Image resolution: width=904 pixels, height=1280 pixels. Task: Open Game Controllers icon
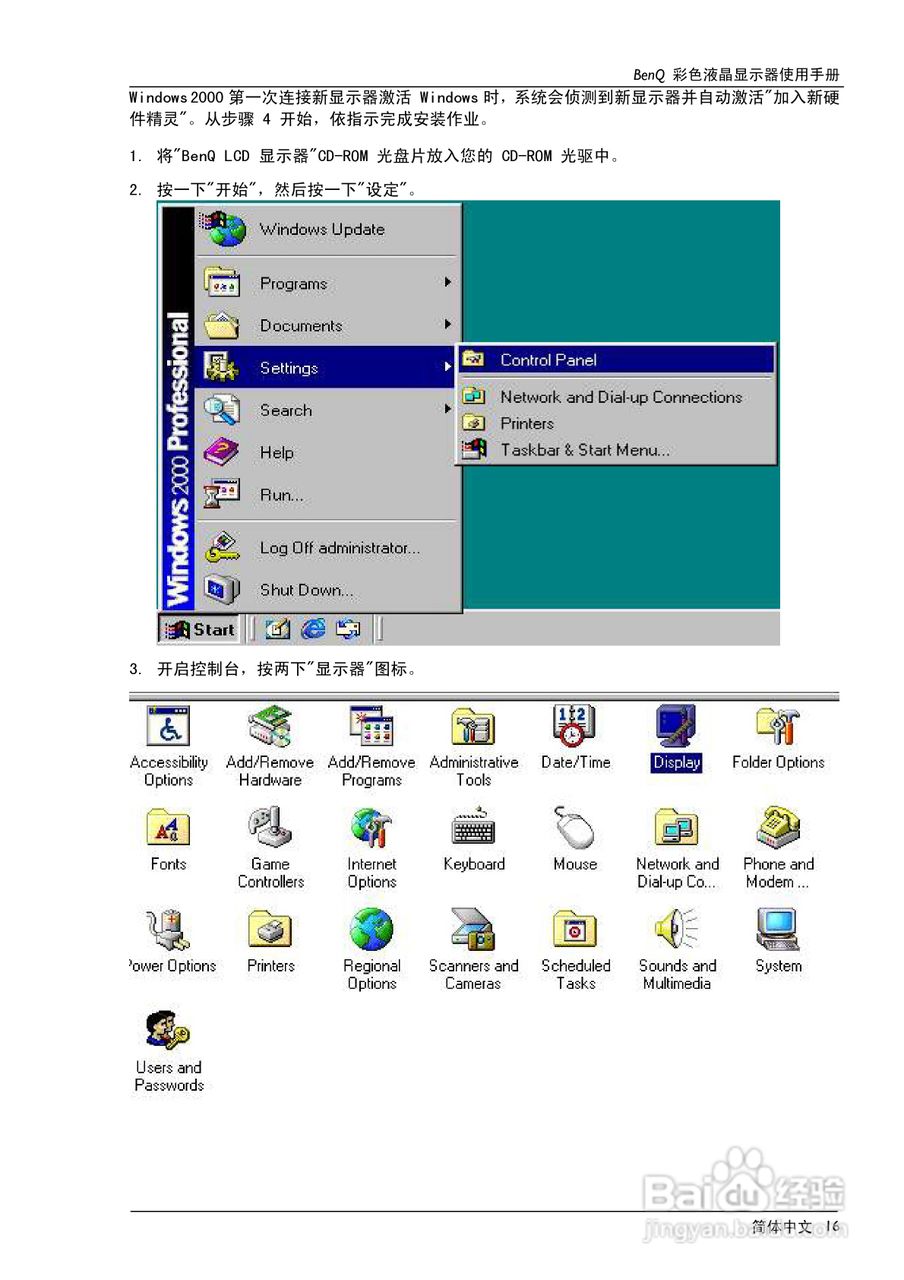tap(270, 828)
